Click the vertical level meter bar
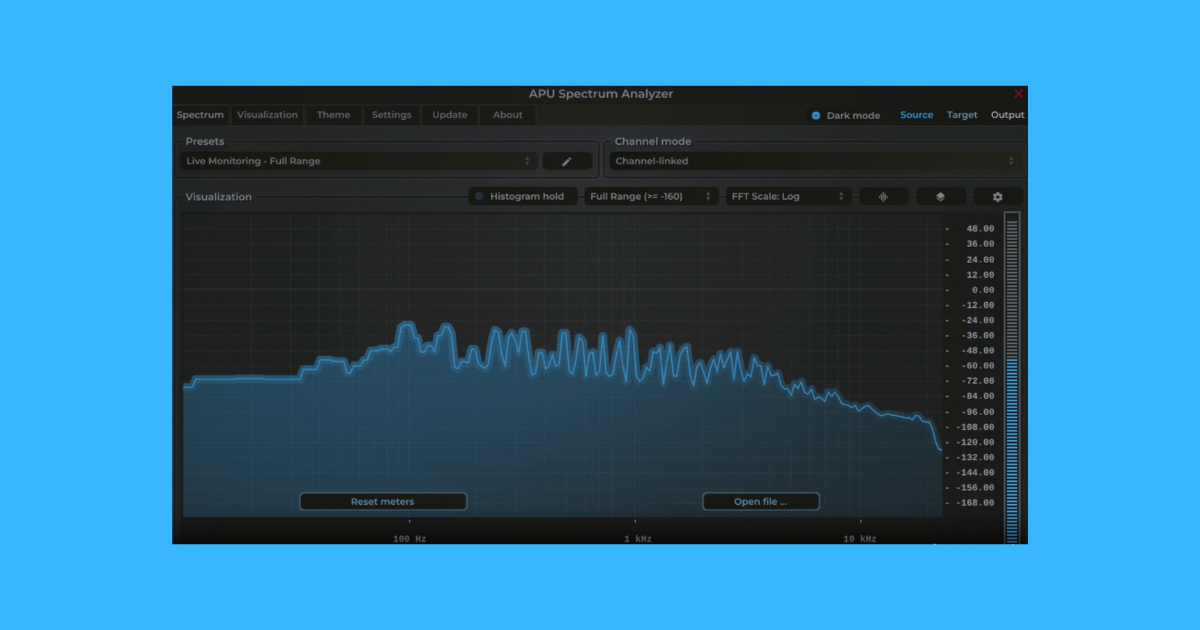 point(1012,378)
